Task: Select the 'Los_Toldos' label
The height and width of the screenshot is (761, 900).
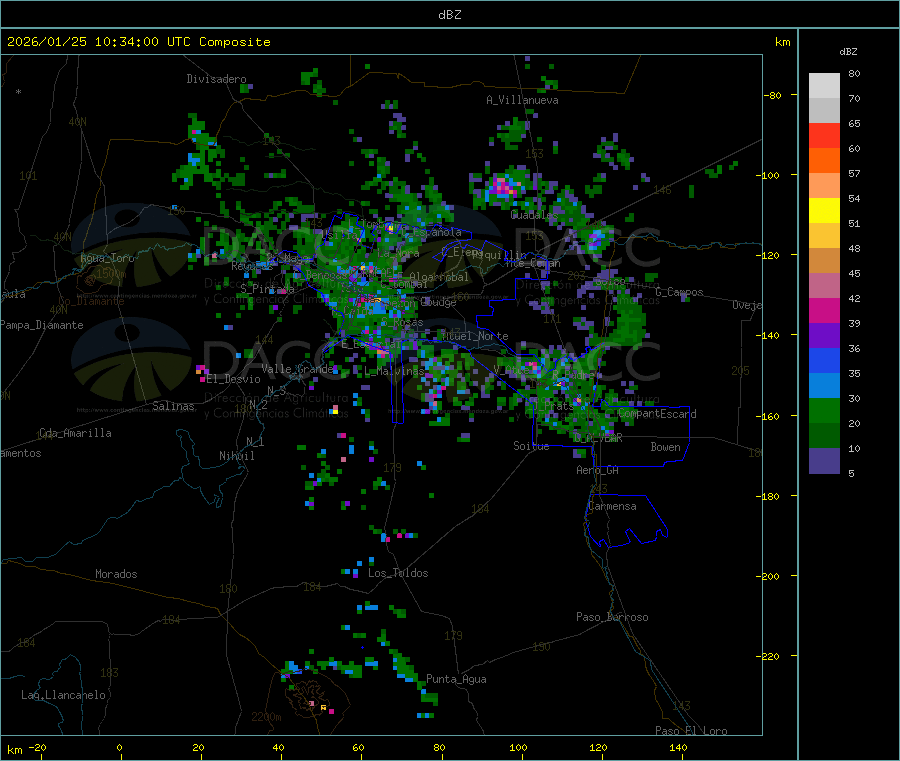Action: click(x=398, y=573)
